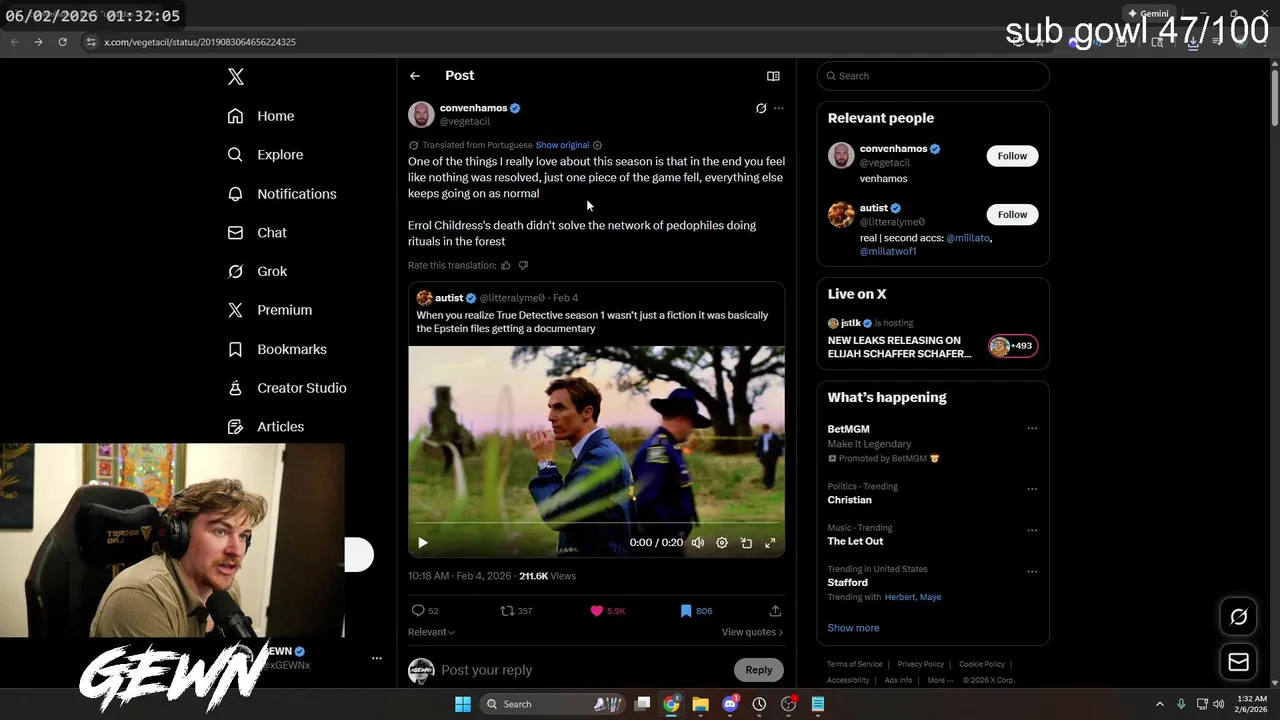Toggle video picture-in-picture icon
Image resolution: width=1280 pixels, height=720 pixels.
(x=746, y=543)
